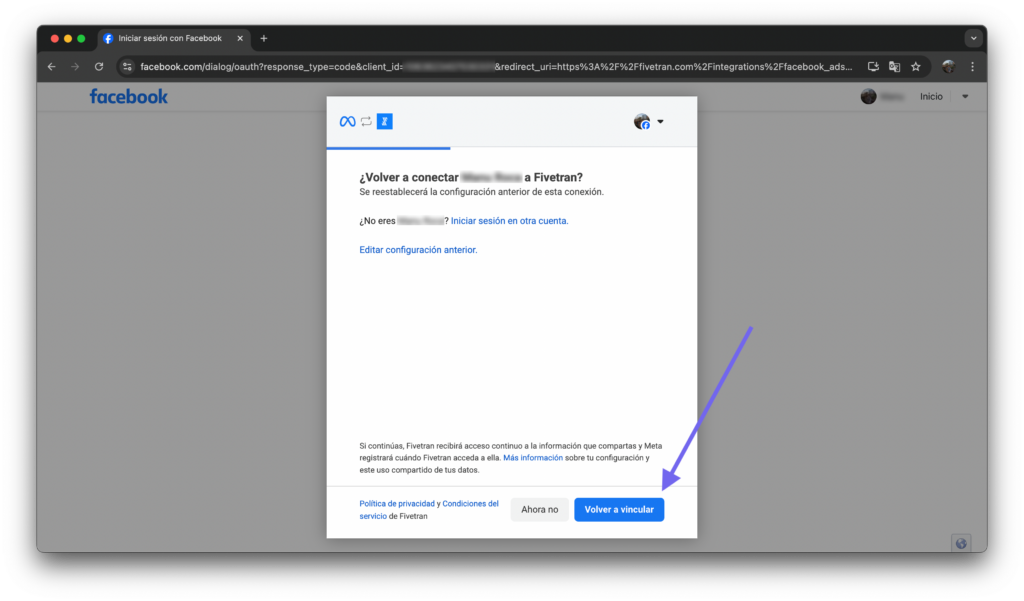The width and height of the screenshot is (1024, 601).
Task: Click the Volver a vincular button
Action: tap(619, 510)
